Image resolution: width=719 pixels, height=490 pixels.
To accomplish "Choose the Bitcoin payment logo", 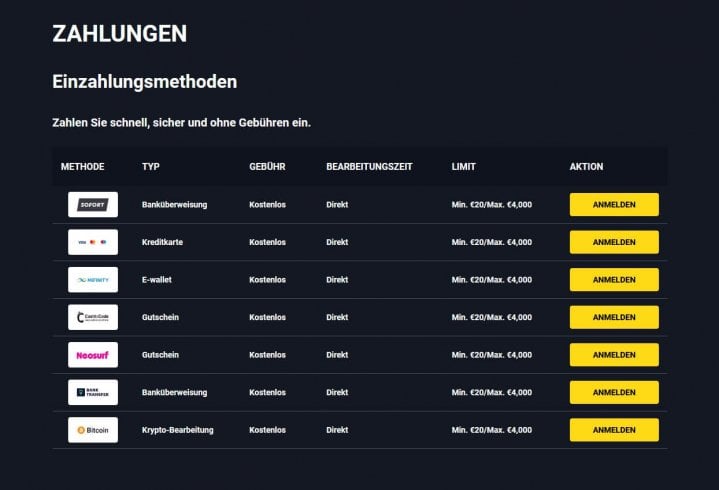I will 93,430.
